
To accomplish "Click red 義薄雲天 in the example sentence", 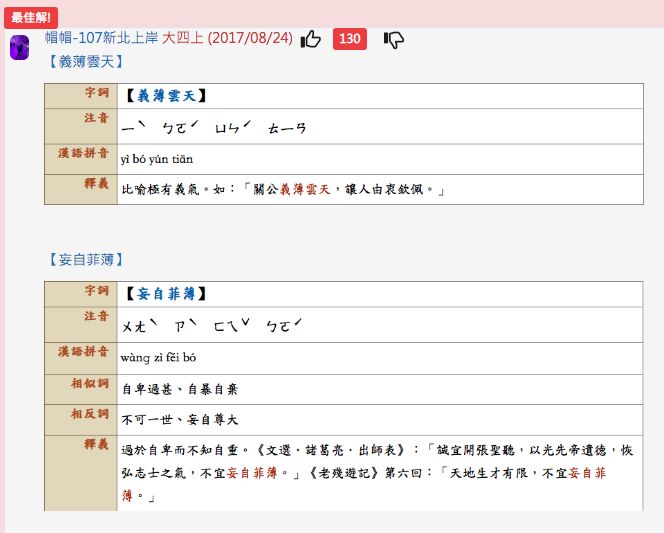I will pyautogui.click(x=304, y=189).
